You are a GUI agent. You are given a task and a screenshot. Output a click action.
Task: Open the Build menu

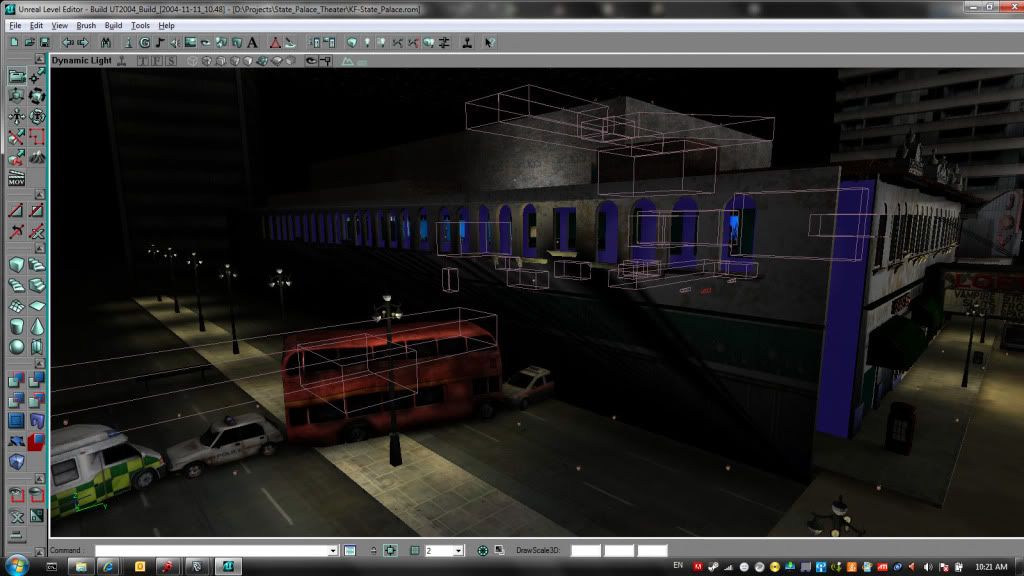[113, 25]
